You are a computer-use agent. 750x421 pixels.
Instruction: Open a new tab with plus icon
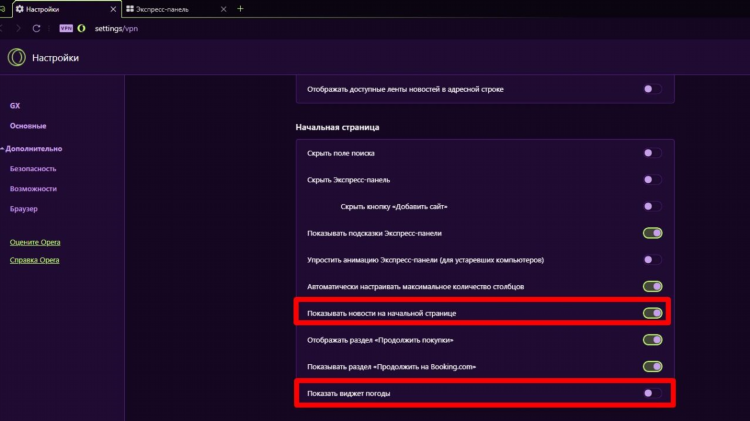240,9
